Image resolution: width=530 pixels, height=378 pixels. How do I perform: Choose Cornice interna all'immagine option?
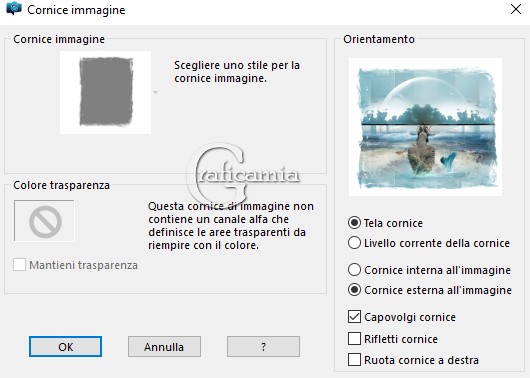click(354, 270)
